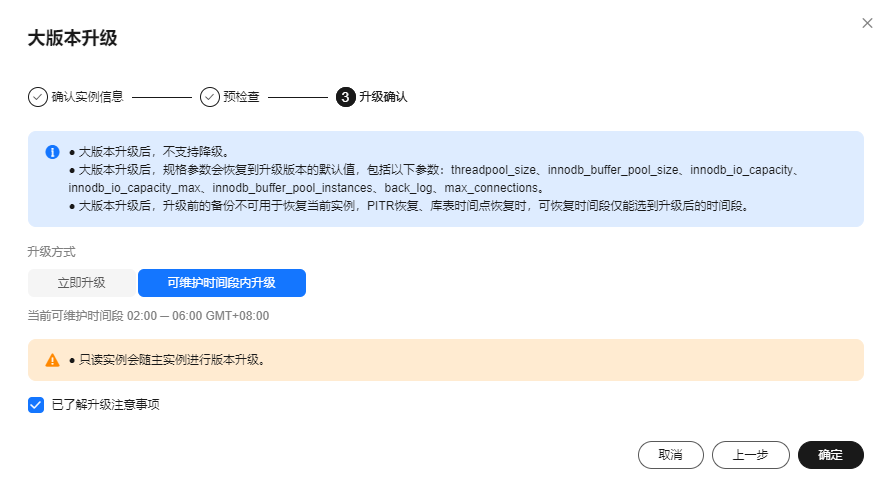Uncheck the 已了解升级注意事项 checkbox
The height and width of the screenshot is (490, 885).
point(36,405)
